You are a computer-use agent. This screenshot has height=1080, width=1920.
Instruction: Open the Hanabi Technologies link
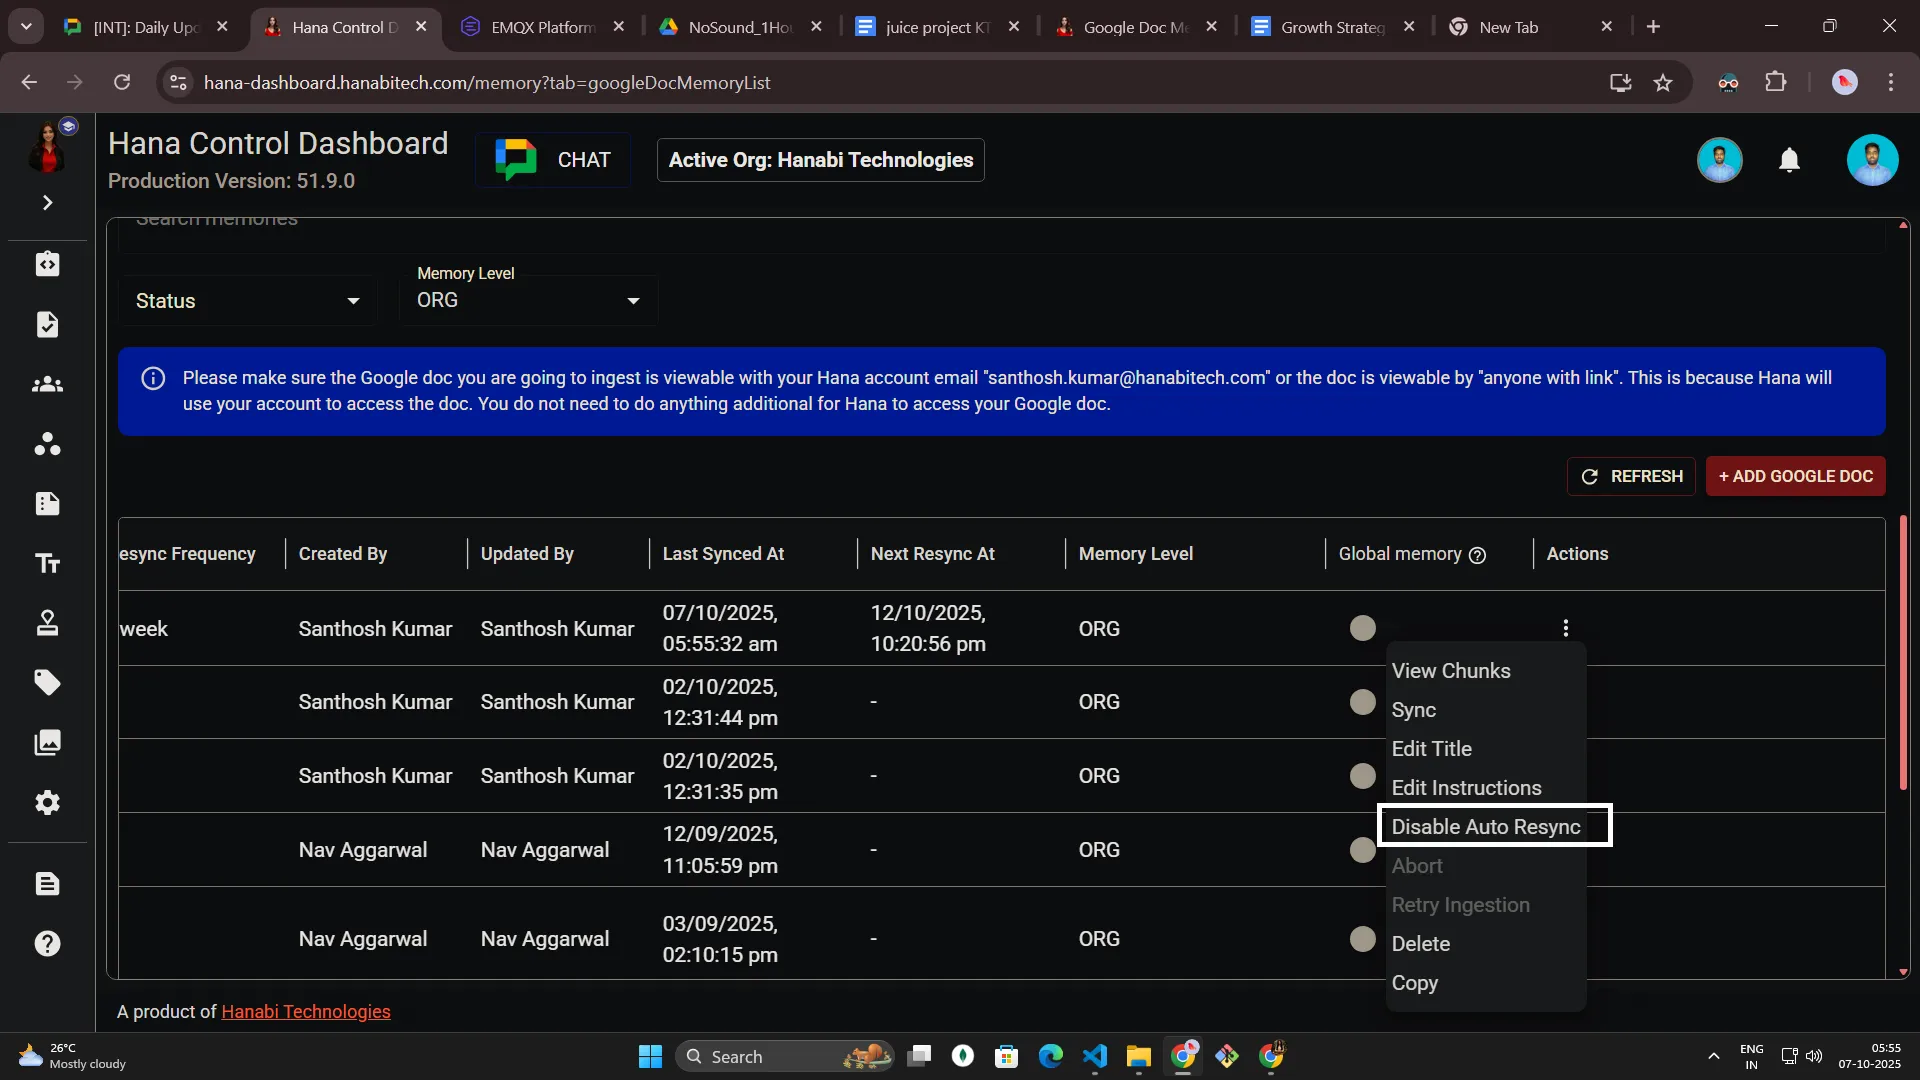pos(305,1011)
